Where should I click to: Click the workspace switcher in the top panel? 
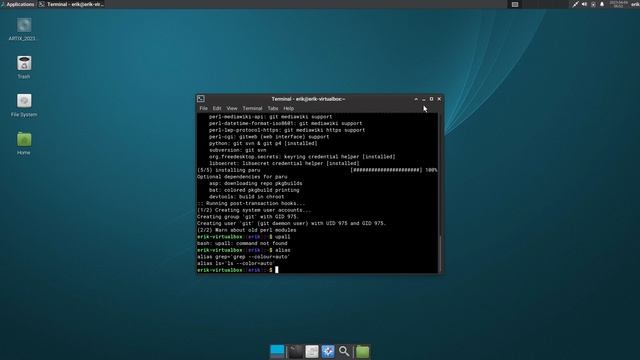coord(515,4)
